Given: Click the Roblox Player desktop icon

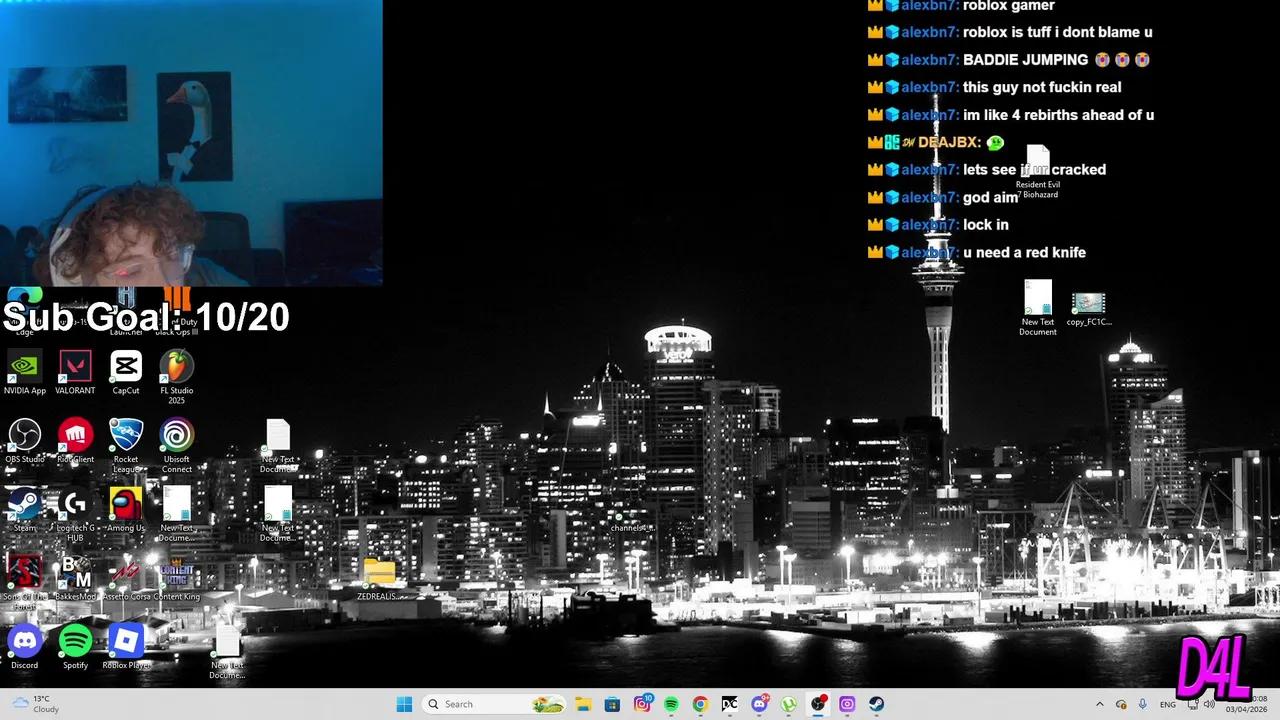Looking at the screenshot, I should 126,641.
